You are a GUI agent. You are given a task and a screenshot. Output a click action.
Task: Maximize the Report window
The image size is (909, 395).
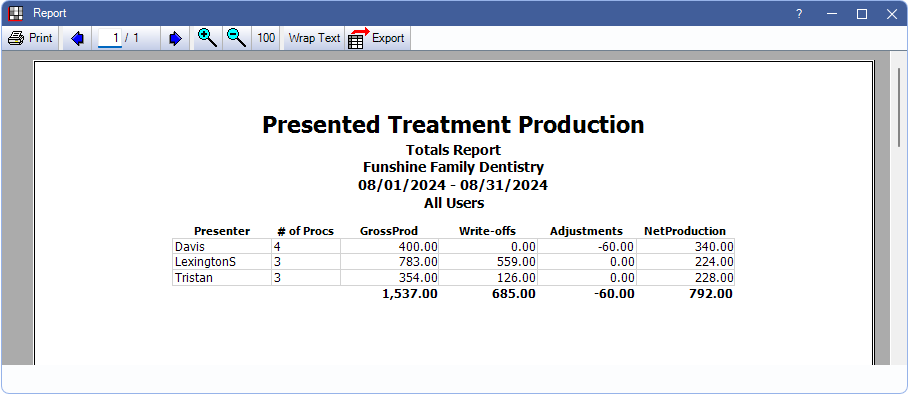tap(862, 13)
